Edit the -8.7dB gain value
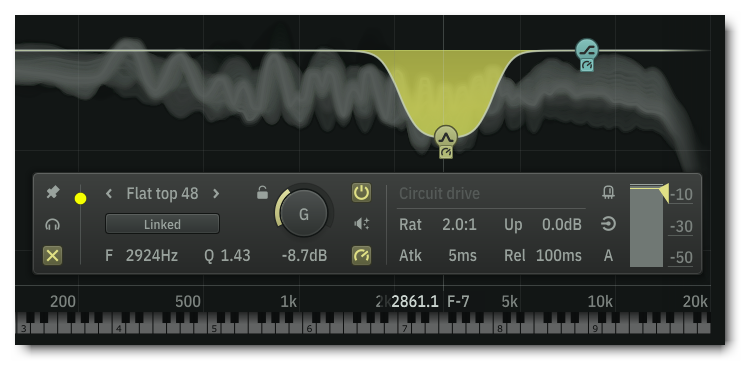The width and height of the screenshot is (752, 372). point(304,256)
